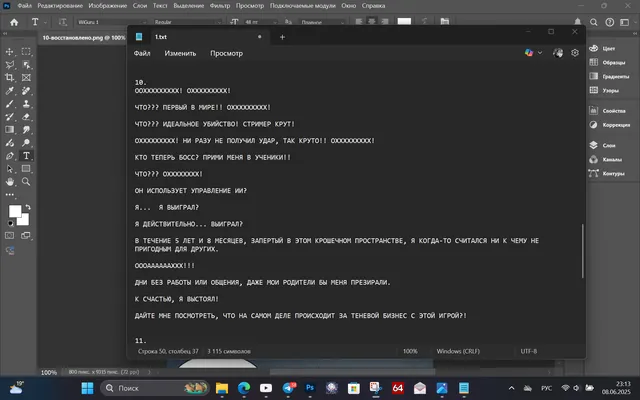
Task: Open the font family dropdown WGuru 1
Action: point(112,22)
